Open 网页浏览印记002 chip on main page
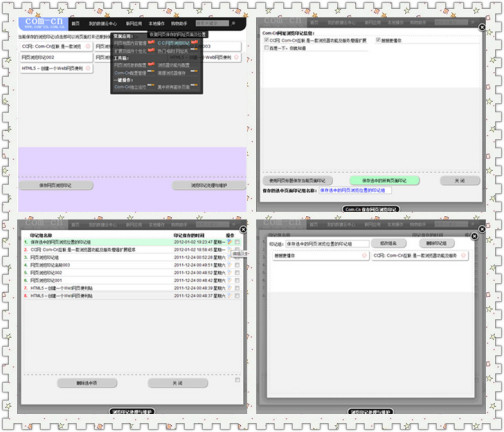Viewport: 504px width, 432px height. pyautogui.click(x=56, y=57)
